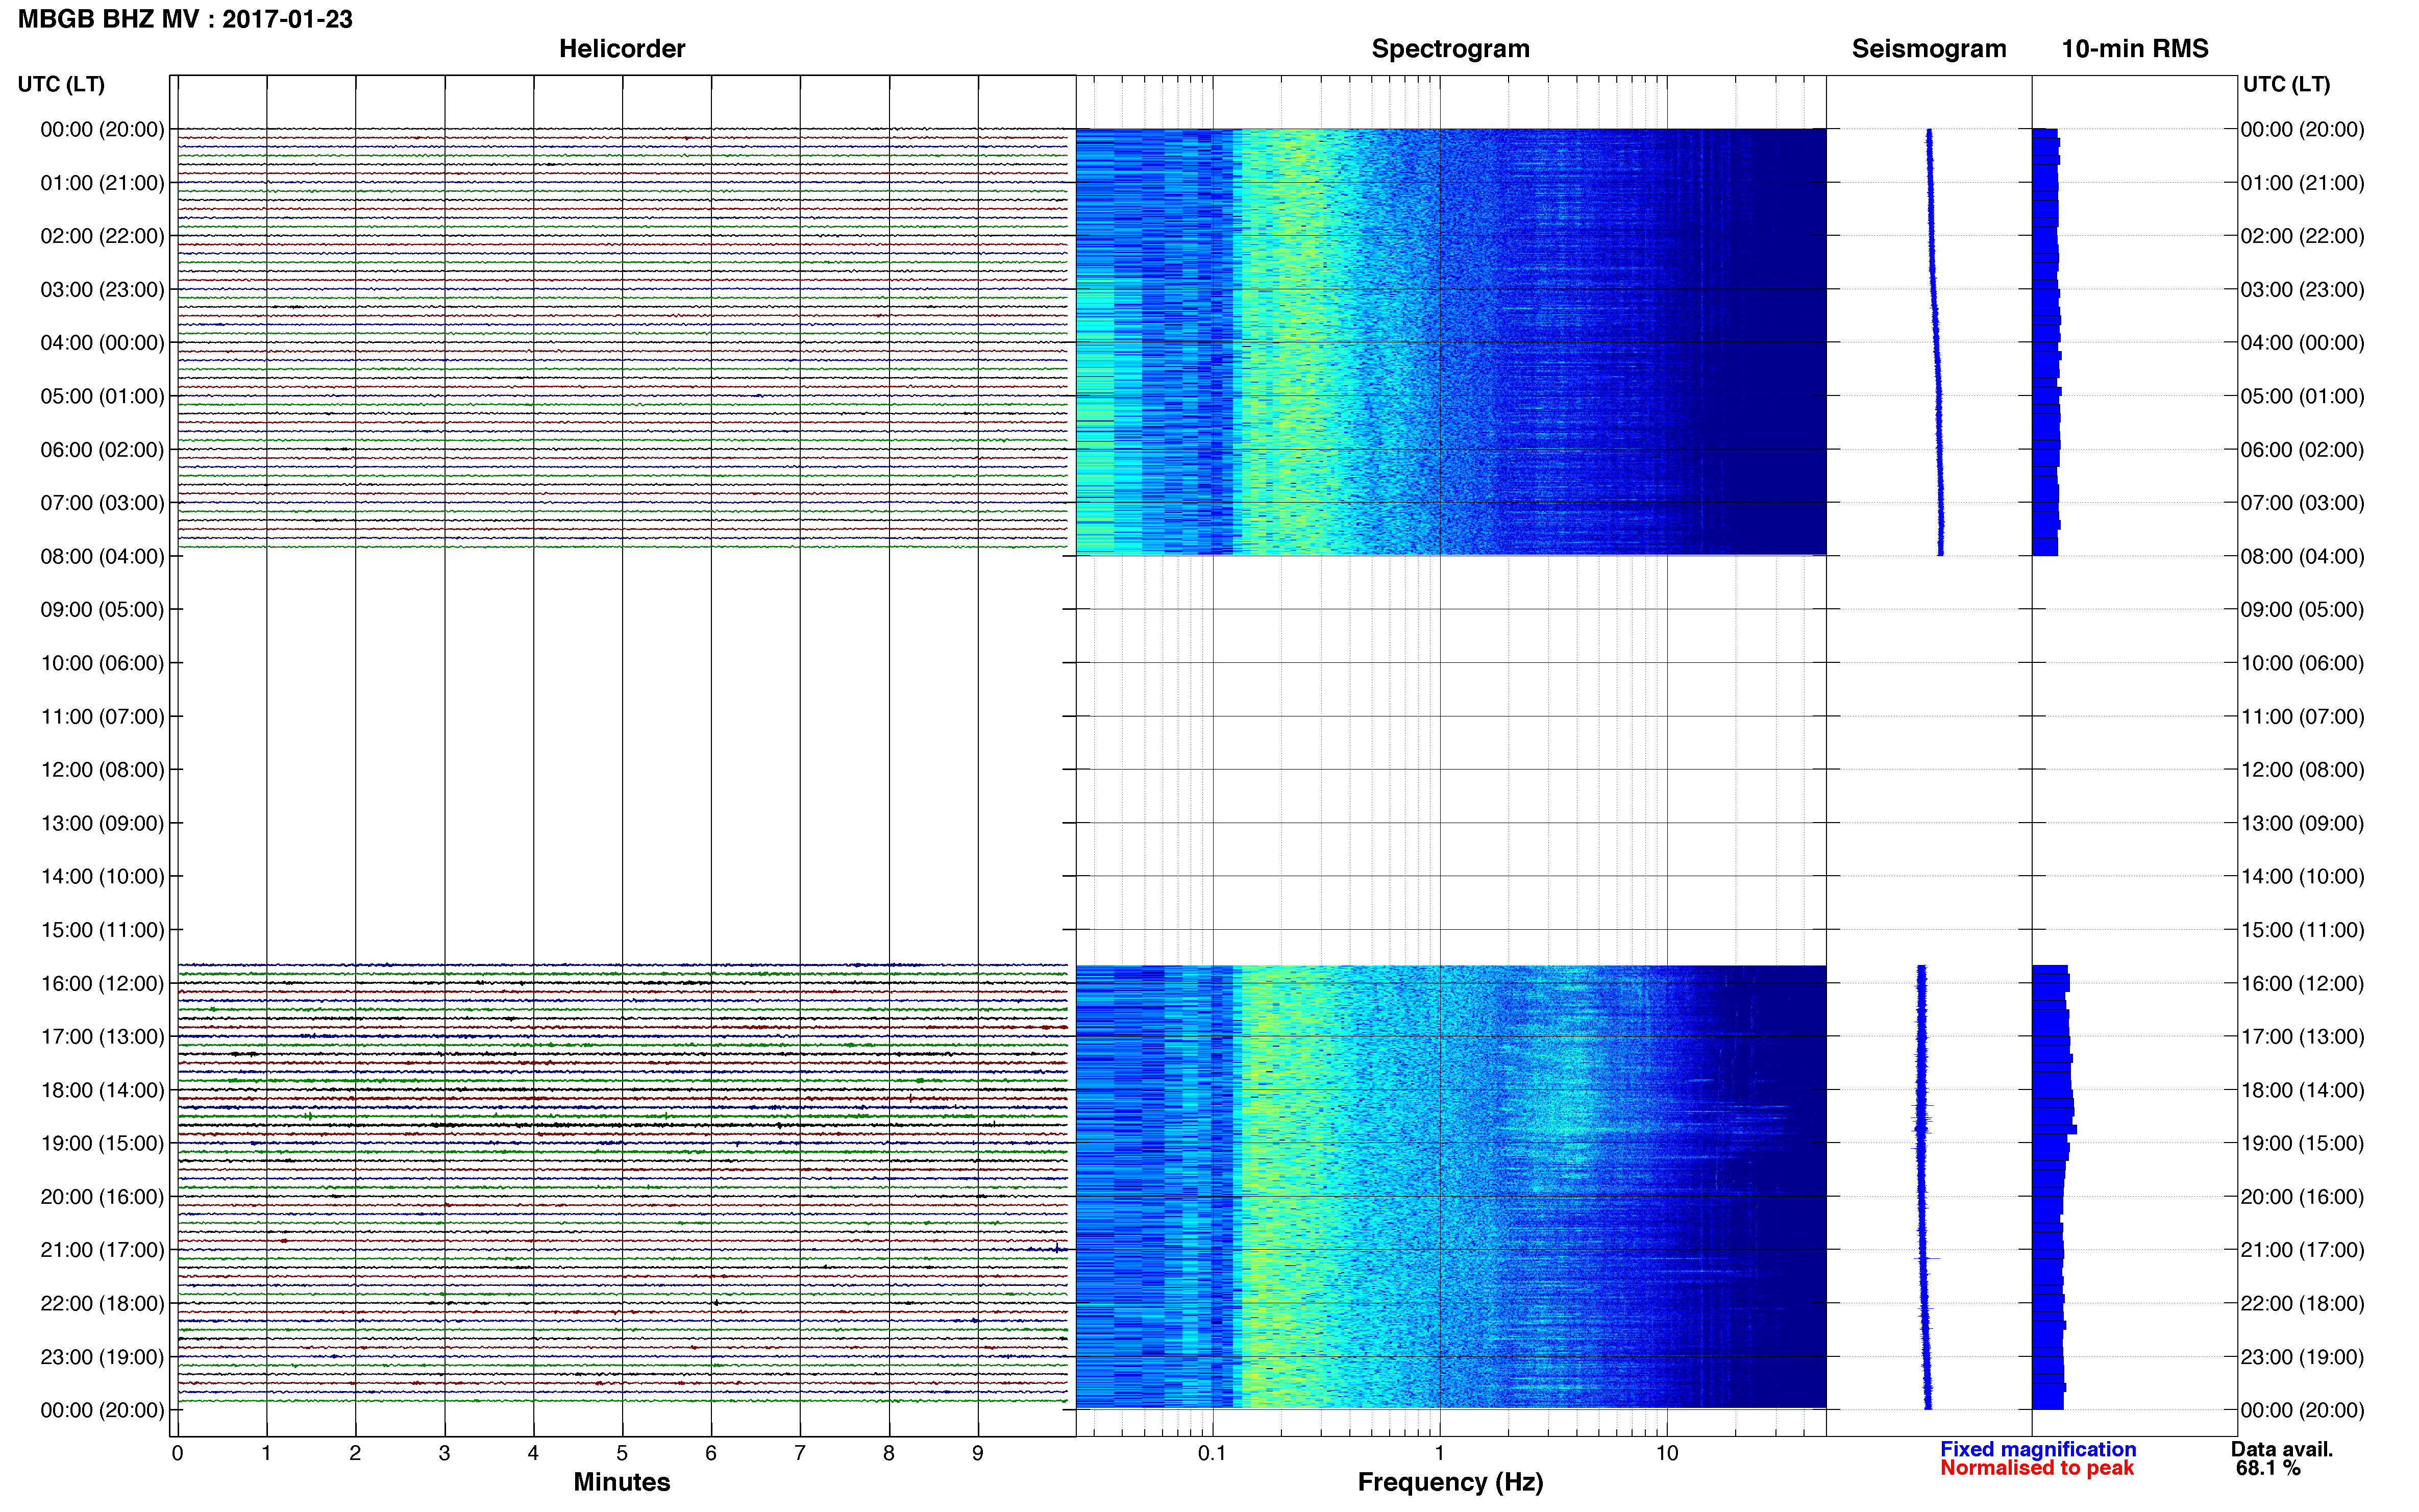Image resolution: width=2419 pixels, height=1512 pixels.
Task: Click the 'UTC (LT)' label beside the Helicorder
Action: click(x=61, y=84)
